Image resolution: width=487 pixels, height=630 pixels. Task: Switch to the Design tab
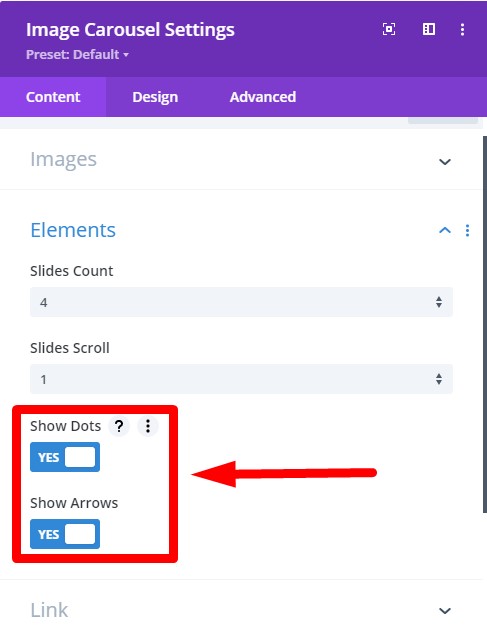155,97
